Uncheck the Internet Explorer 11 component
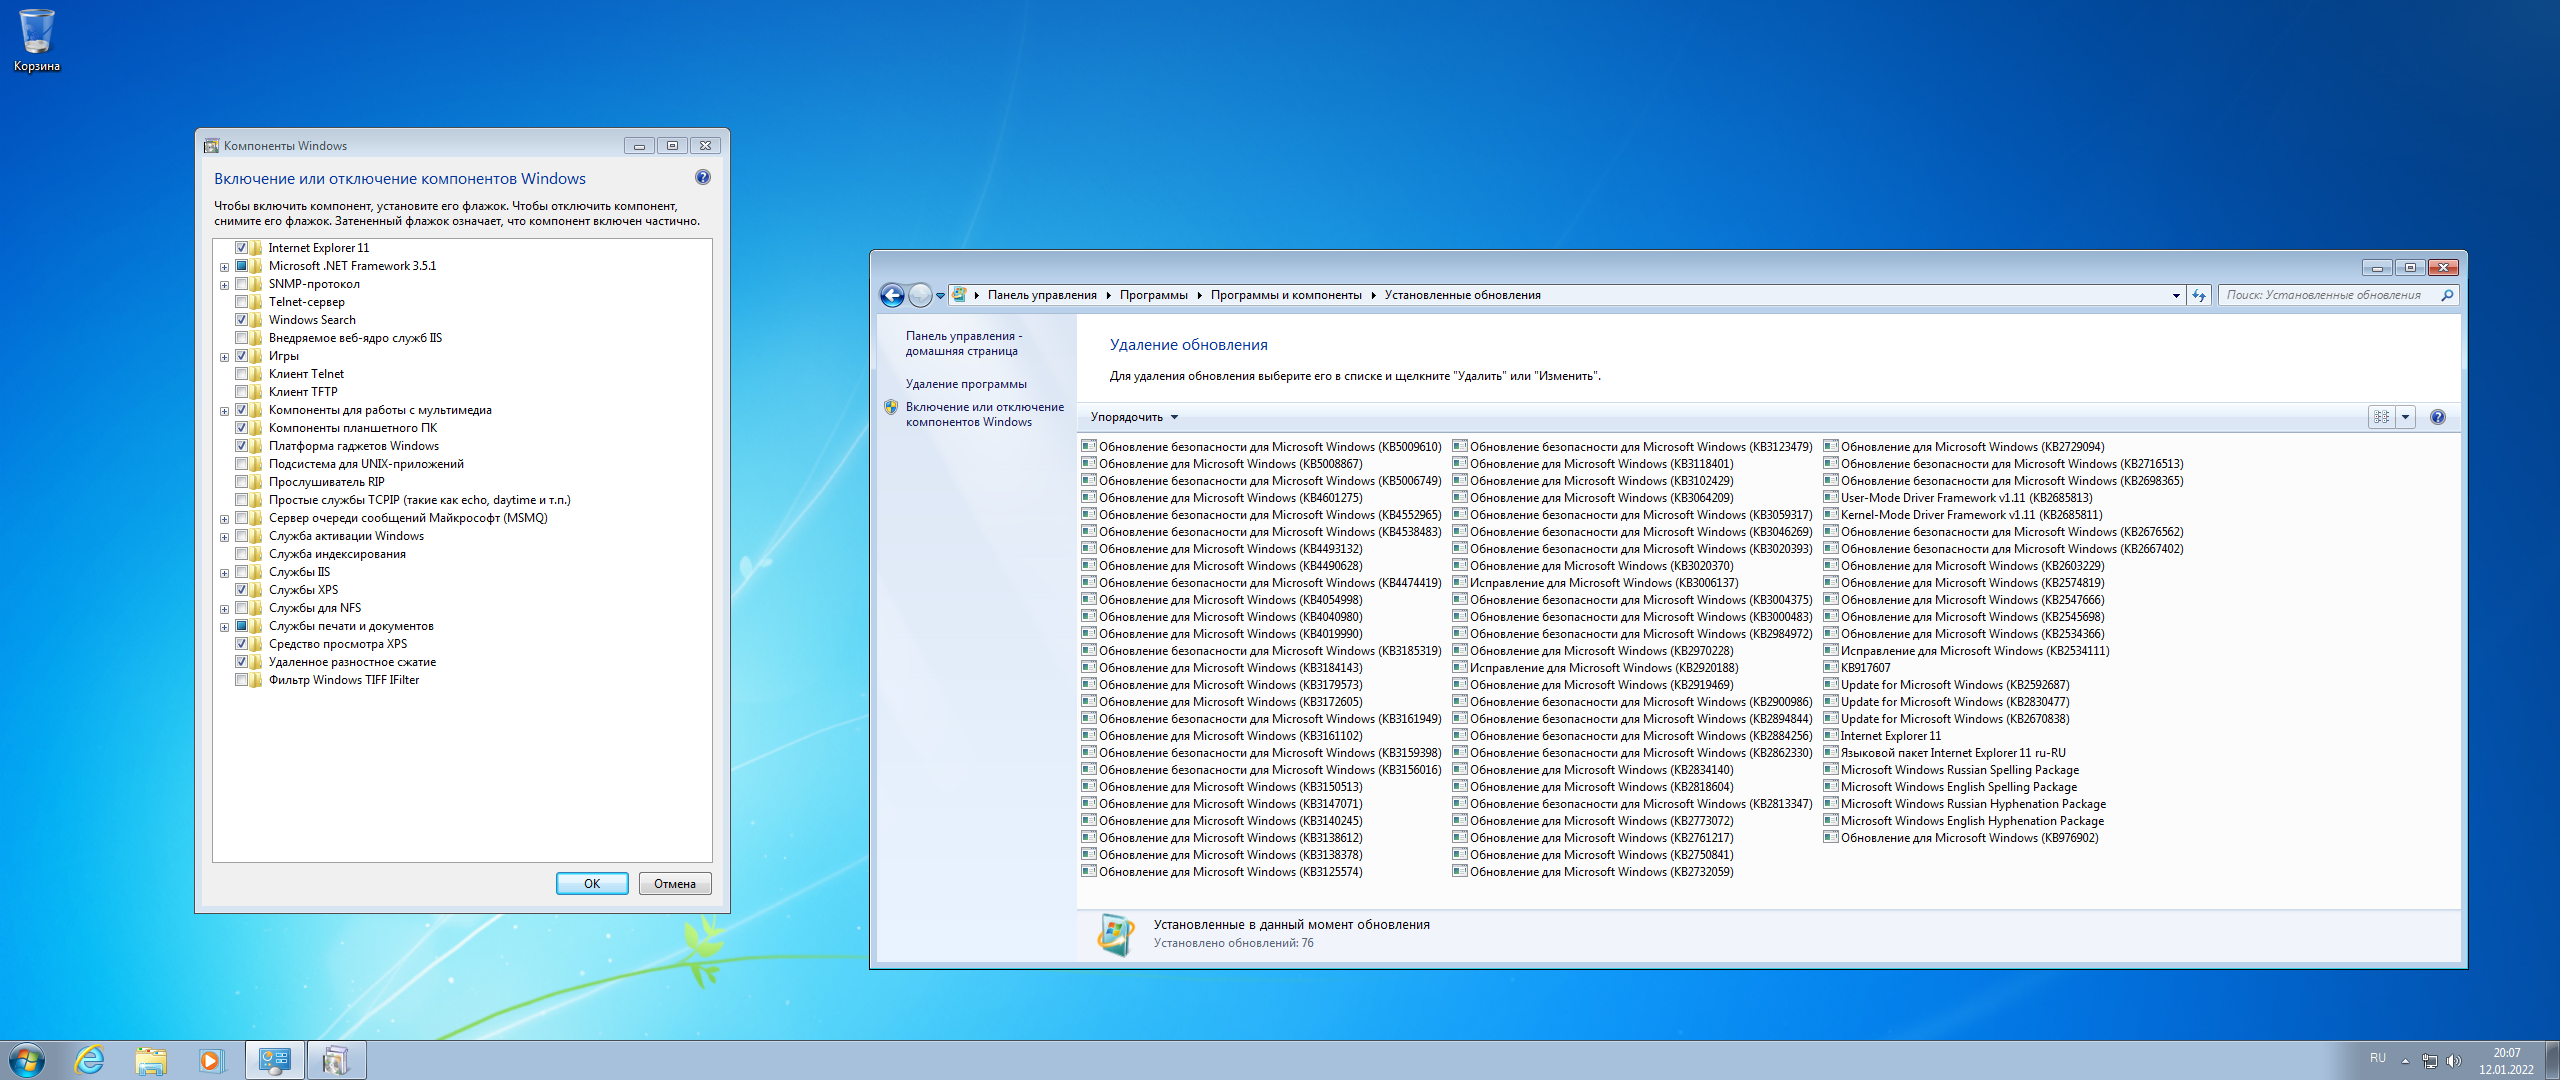This screenshot has height=1080, width=2560. pyautogui.click(x=241, y=248)
